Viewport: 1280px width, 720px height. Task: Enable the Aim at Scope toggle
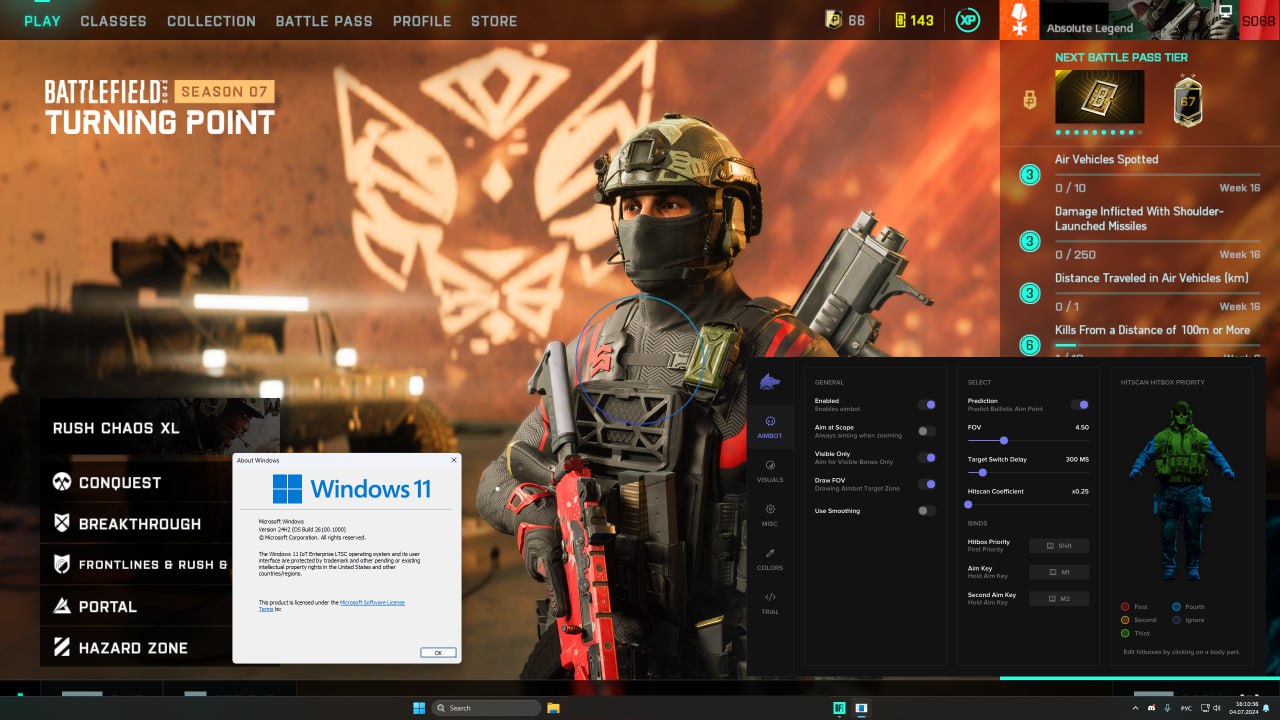coord(927,431)
